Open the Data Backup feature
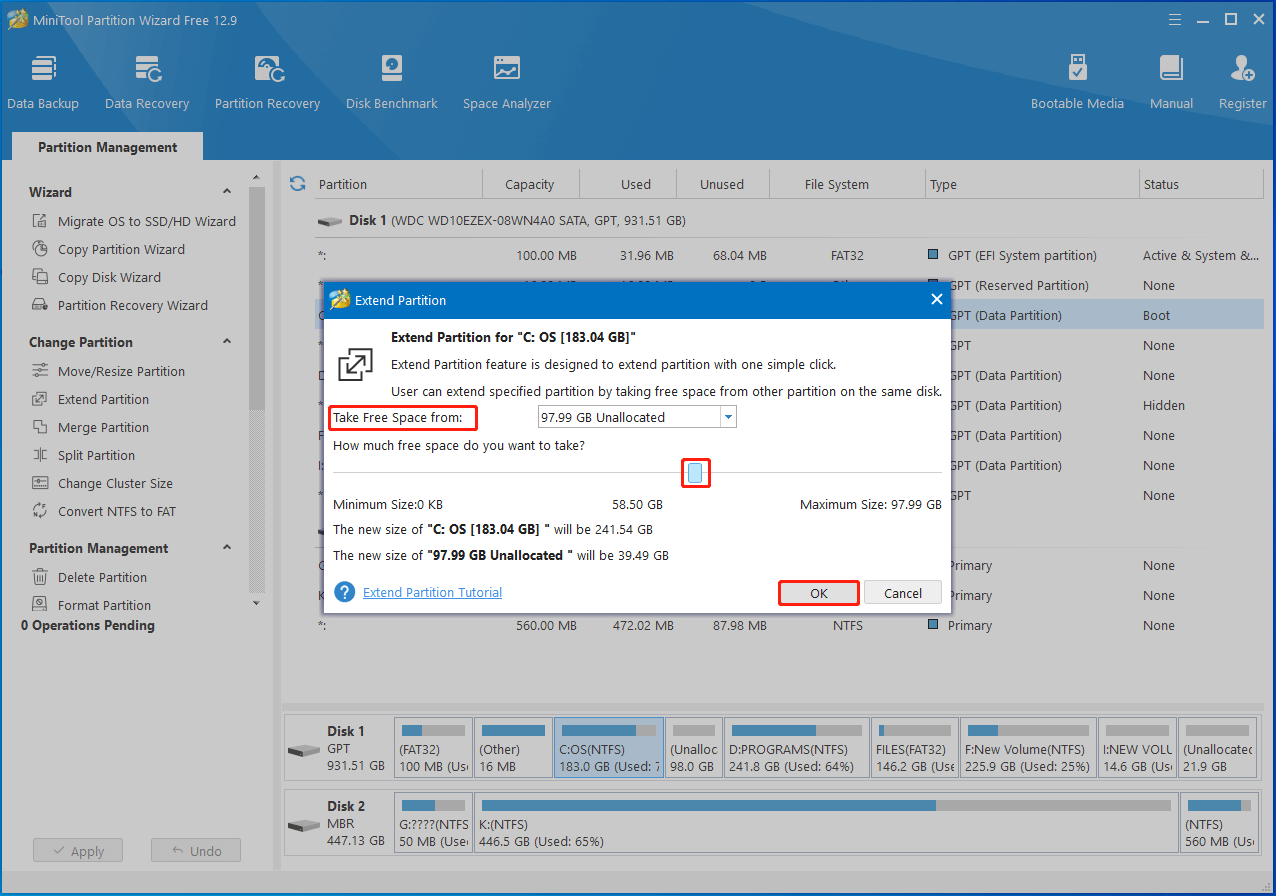 (x=43, y=80)
